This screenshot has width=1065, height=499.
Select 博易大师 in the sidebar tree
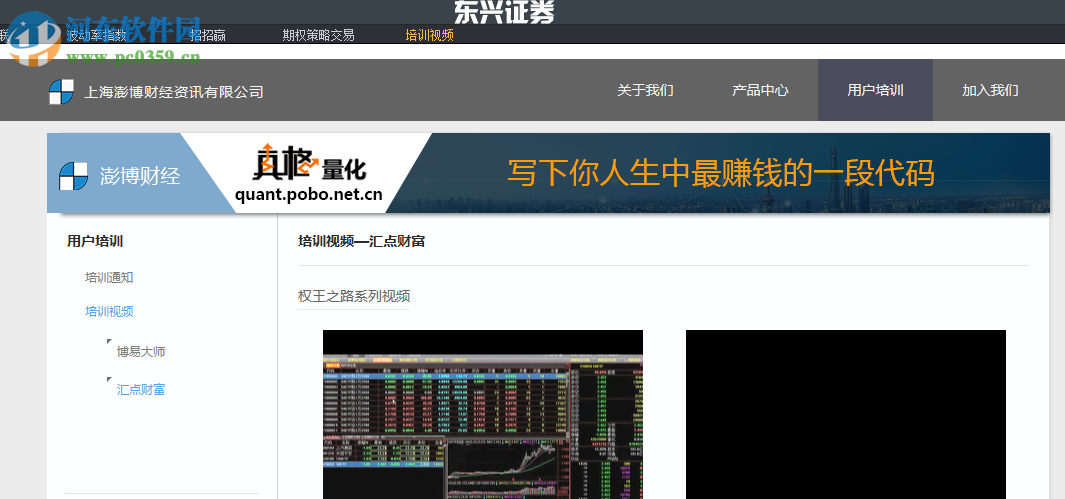pyautogui.click(x=141, y=352)
